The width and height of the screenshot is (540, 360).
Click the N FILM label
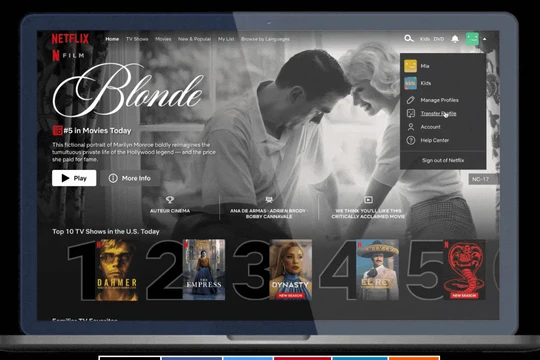coord(68,55)
